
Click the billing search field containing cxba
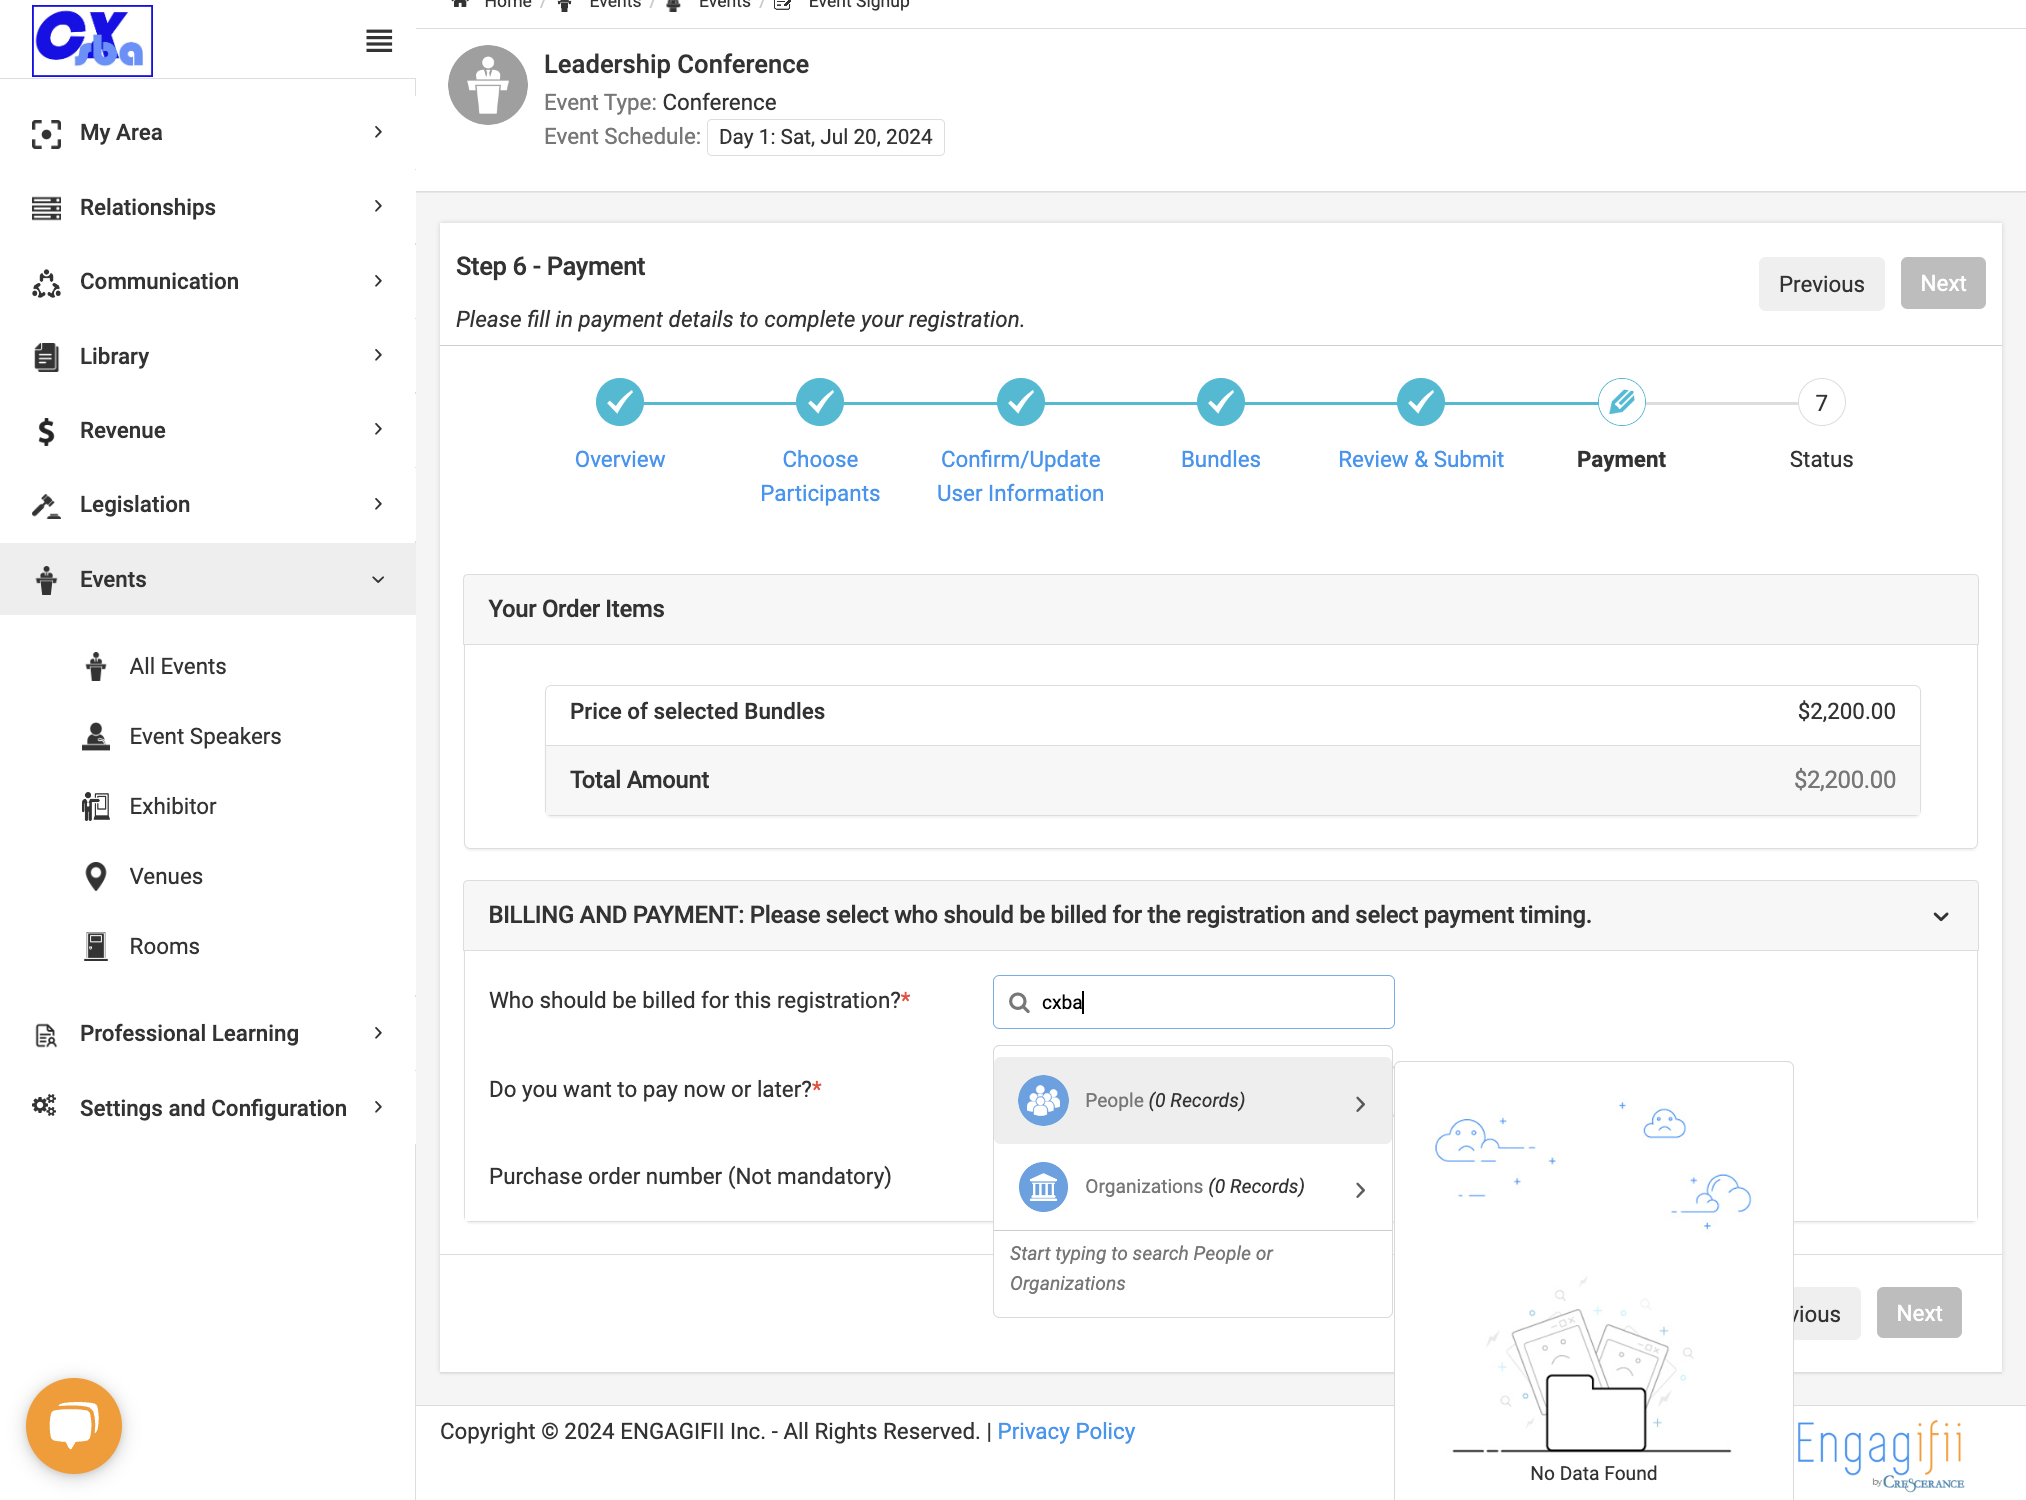[x=1193, y=1002]
